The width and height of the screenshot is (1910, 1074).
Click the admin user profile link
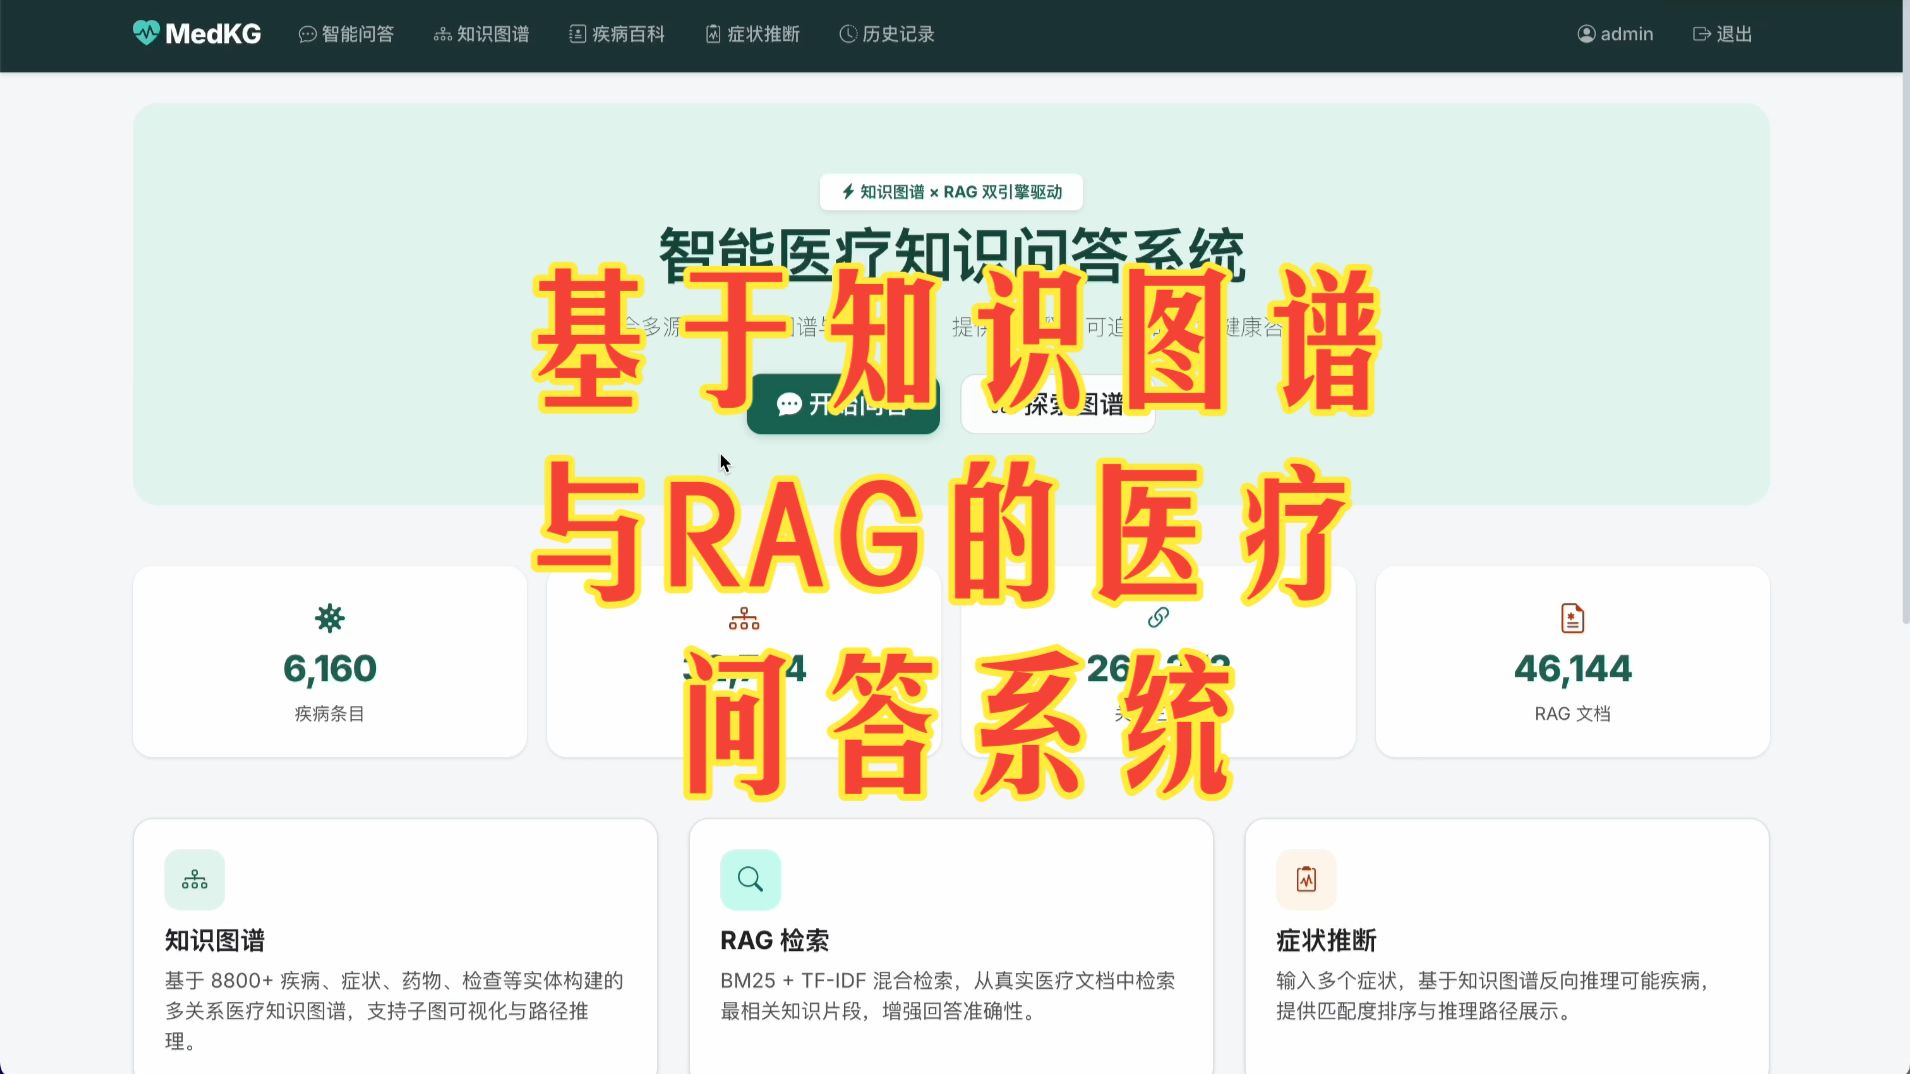click(x=1615, y=34)
